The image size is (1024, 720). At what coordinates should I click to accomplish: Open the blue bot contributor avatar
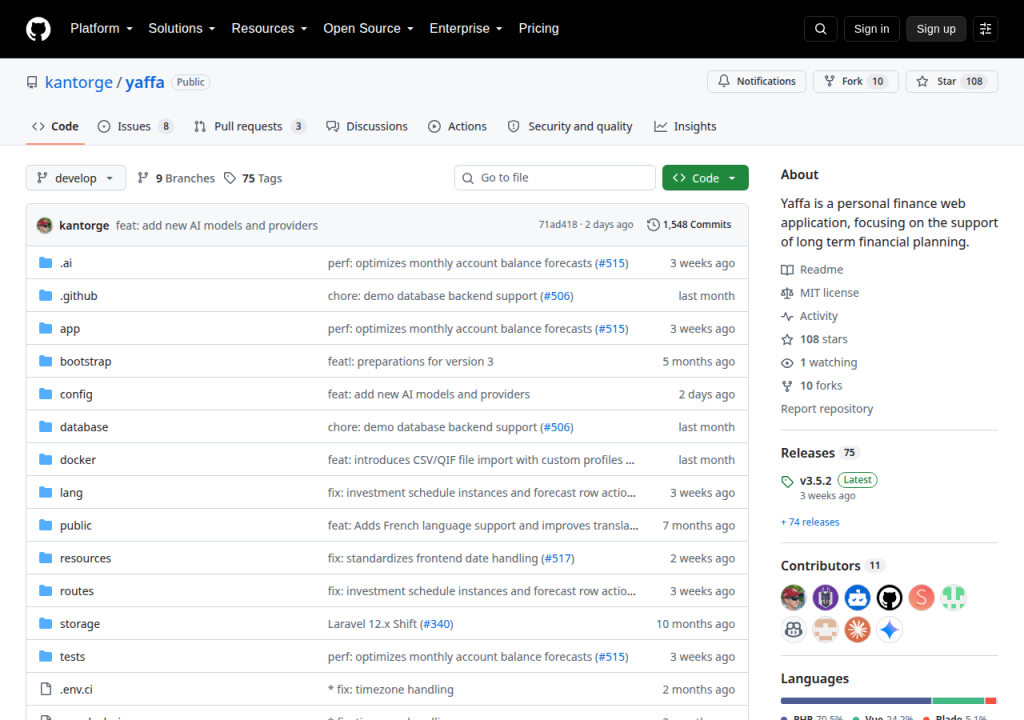pyautogui.click(x=857, y=597)
